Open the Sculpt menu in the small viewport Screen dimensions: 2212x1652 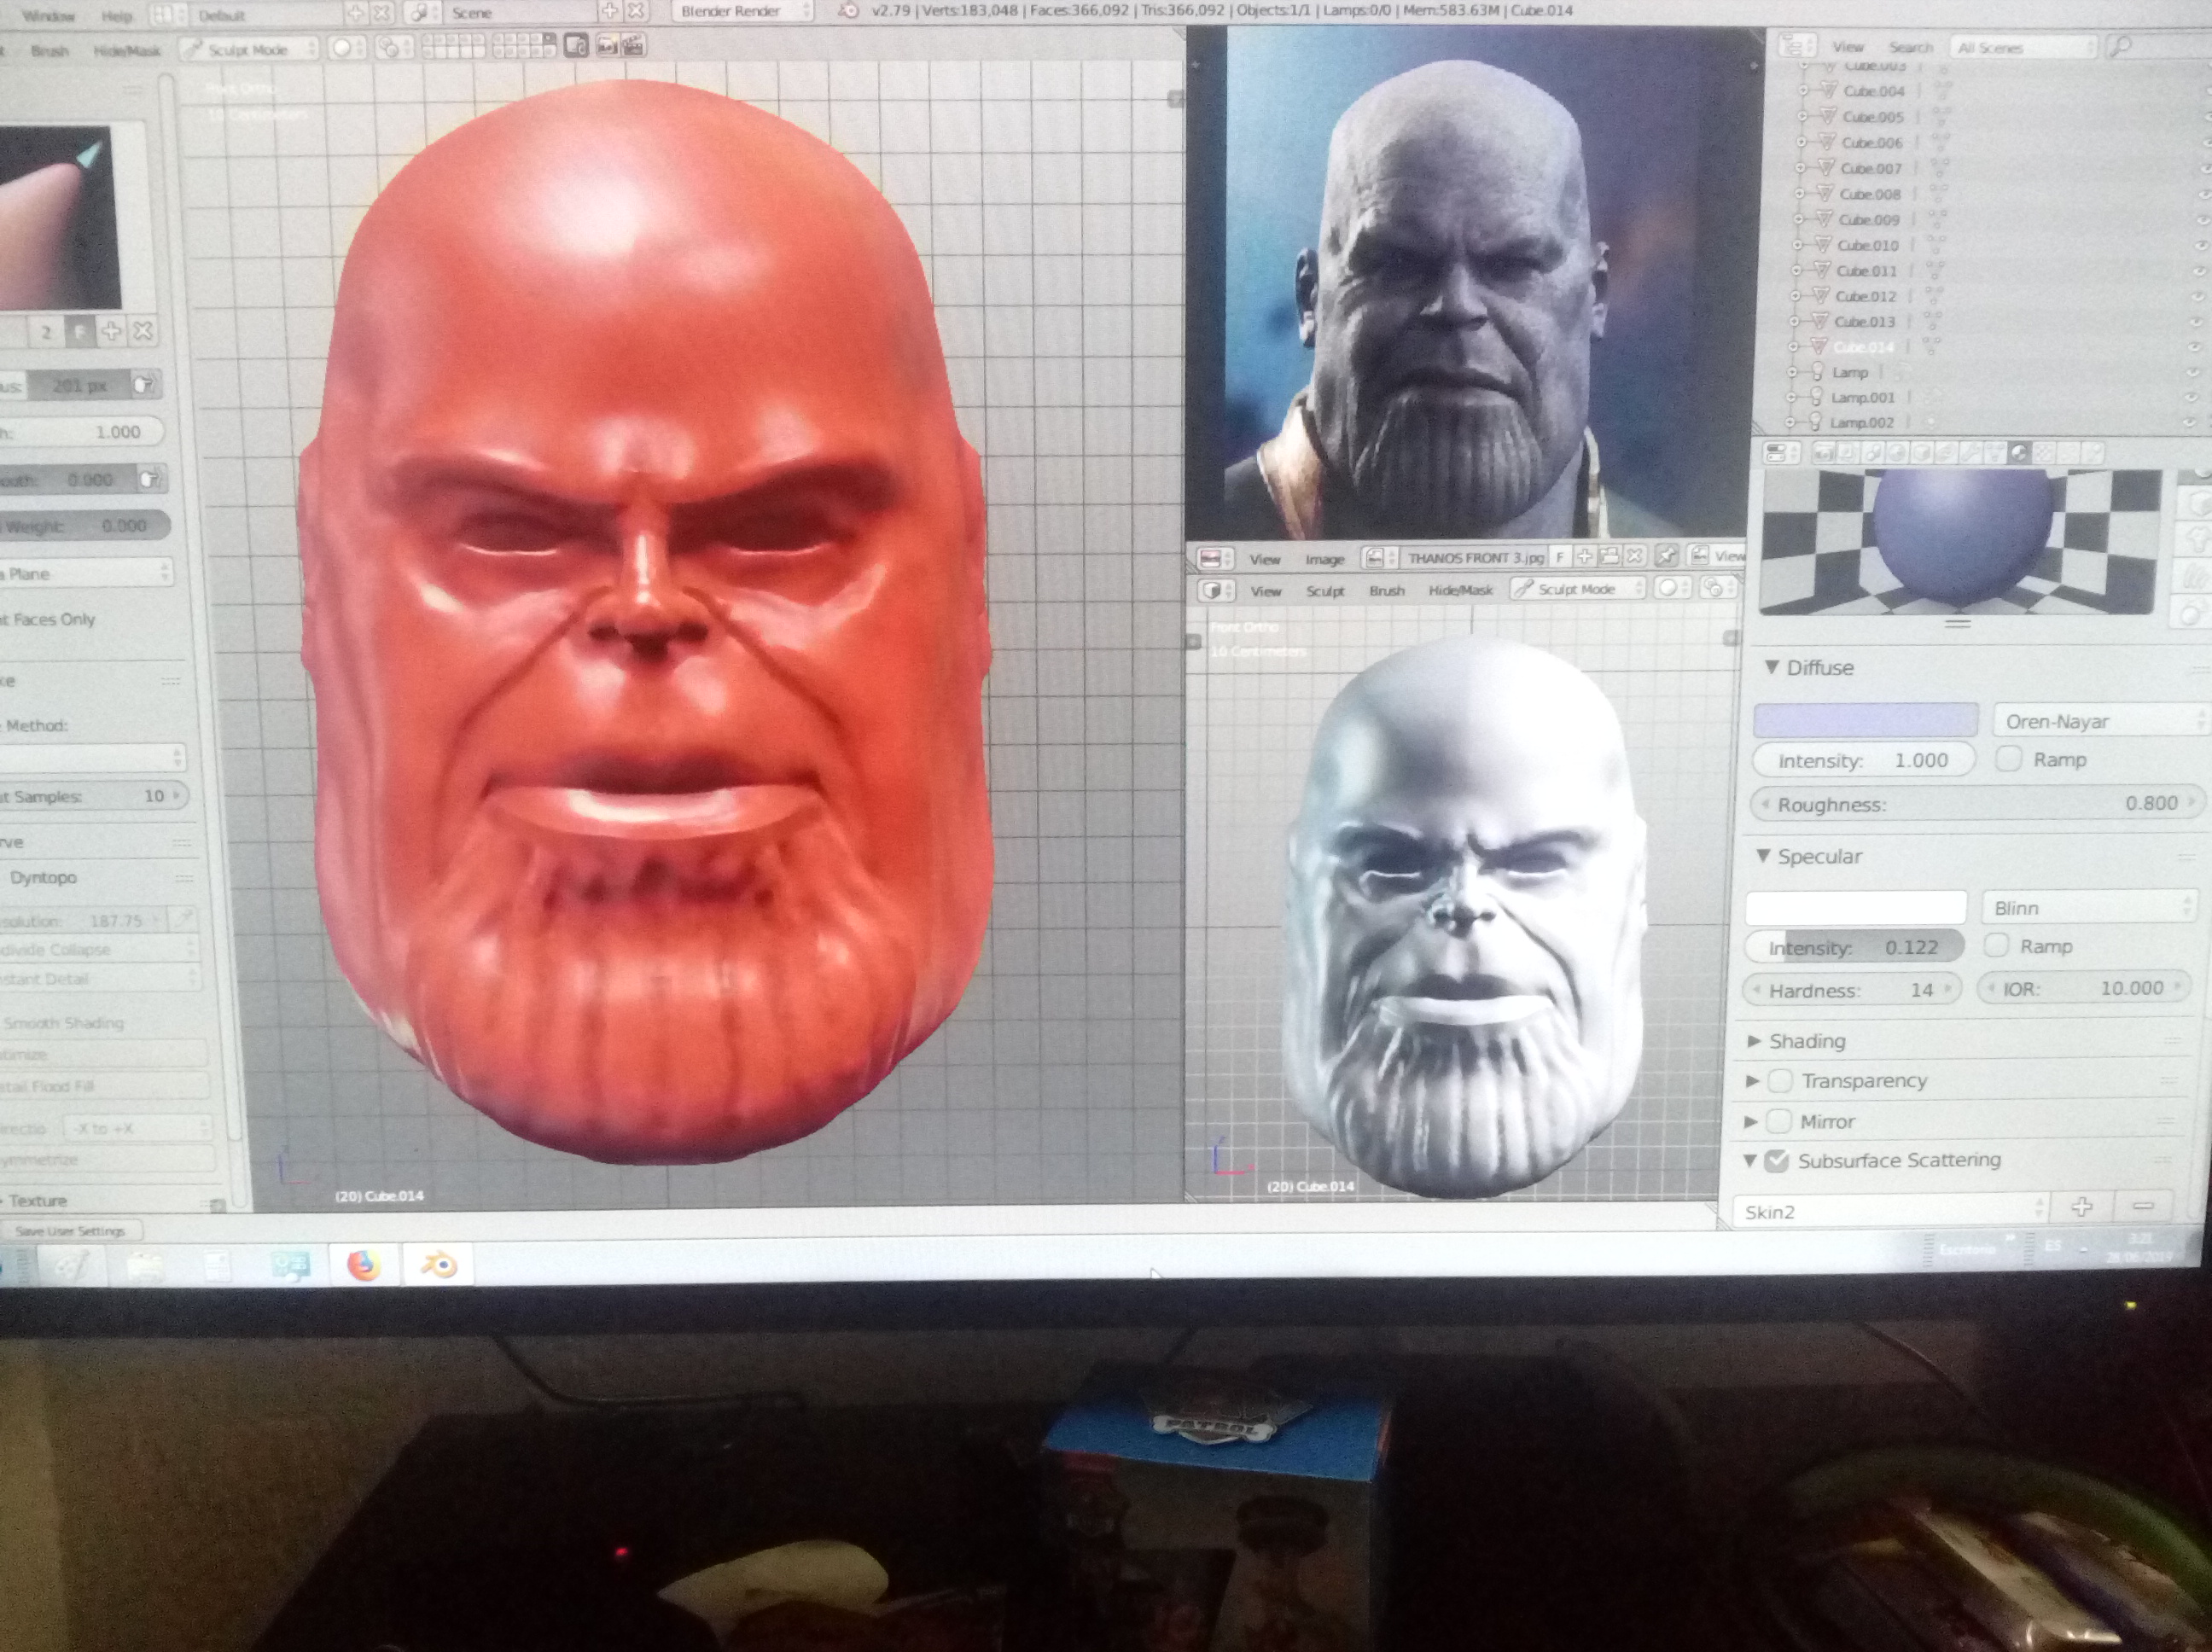point(1324,590)
